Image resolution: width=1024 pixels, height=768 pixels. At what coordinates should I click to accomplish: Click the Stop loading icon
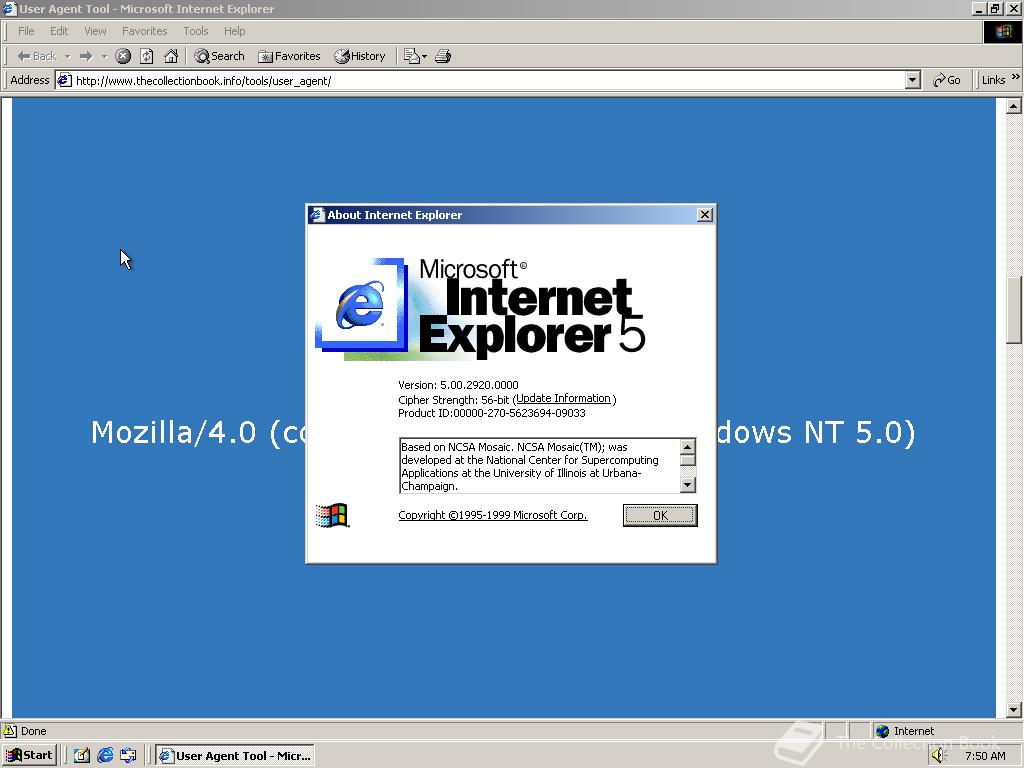point(123,56)
